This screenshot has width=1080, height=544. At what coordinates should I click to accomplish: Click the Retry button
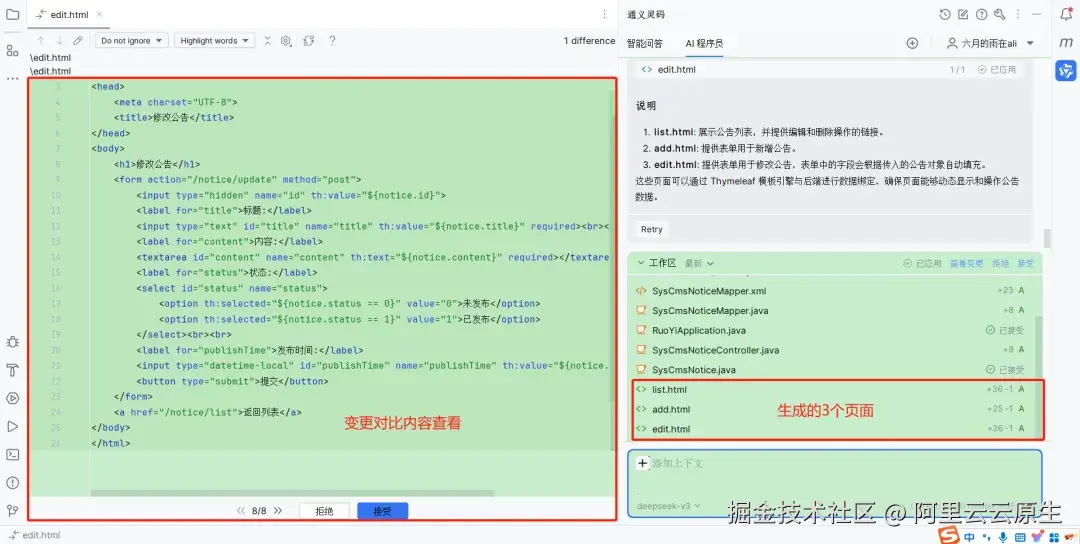pyautogui.click(x=652, y=229)
